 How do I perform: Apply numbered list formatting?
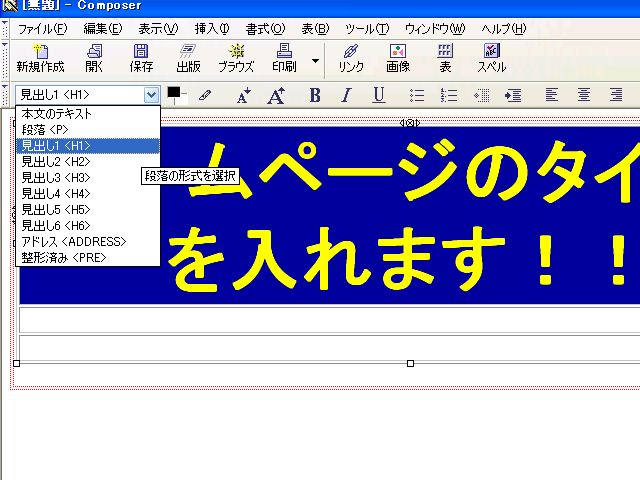[449, 95]
